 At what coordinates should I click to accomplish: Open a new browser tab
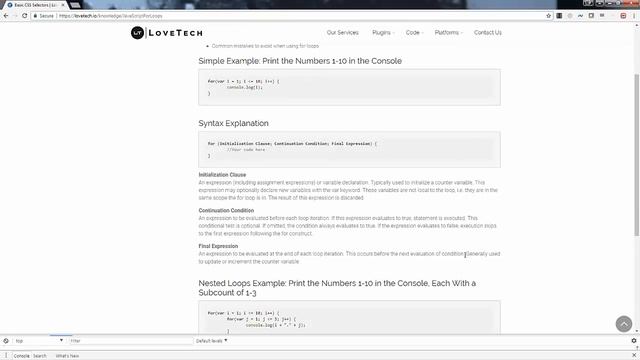75,5
